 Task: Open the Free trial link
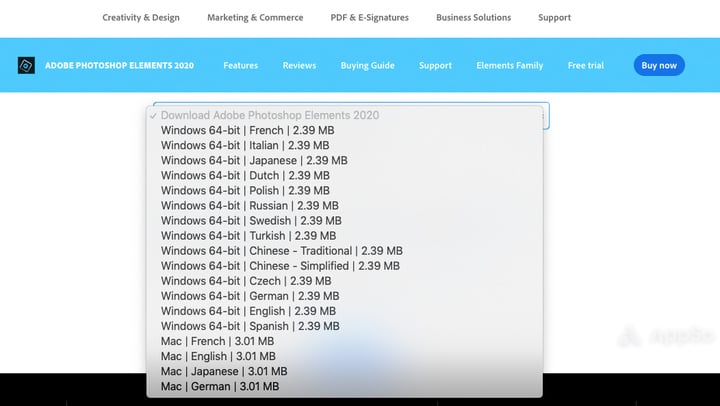coord(586,65)
